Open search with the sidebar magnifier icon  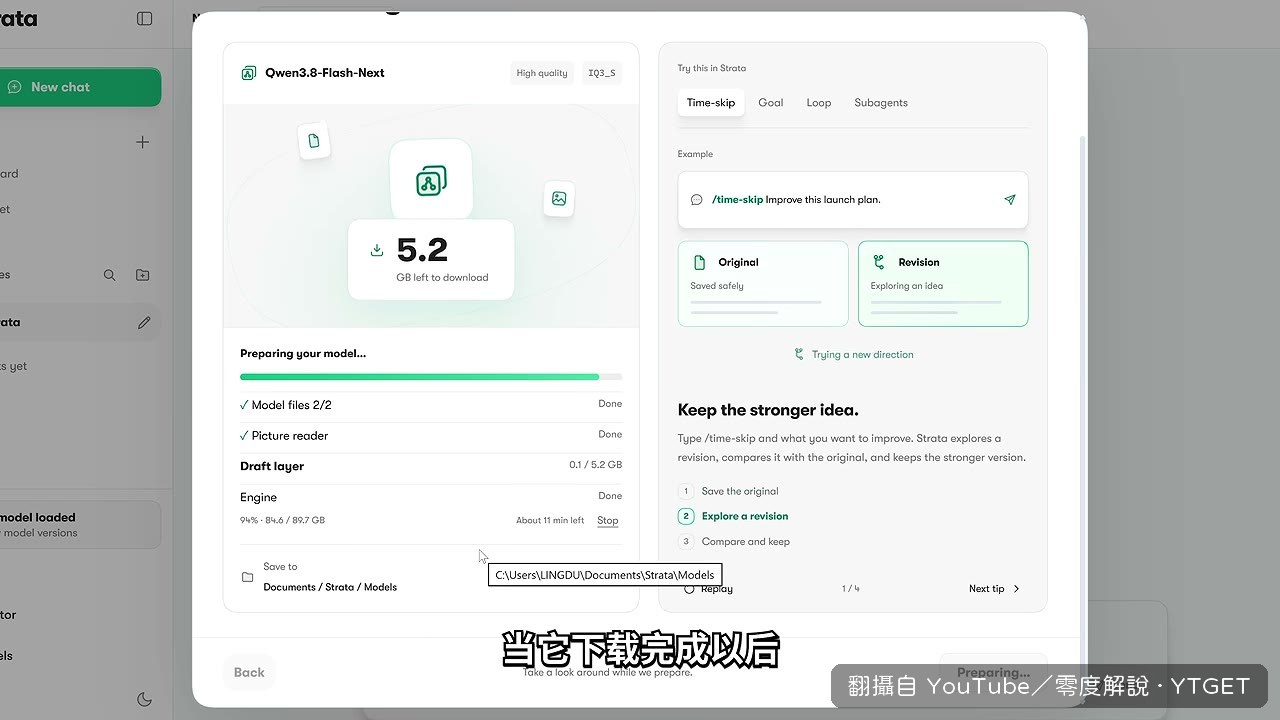(x=110, y=275)
